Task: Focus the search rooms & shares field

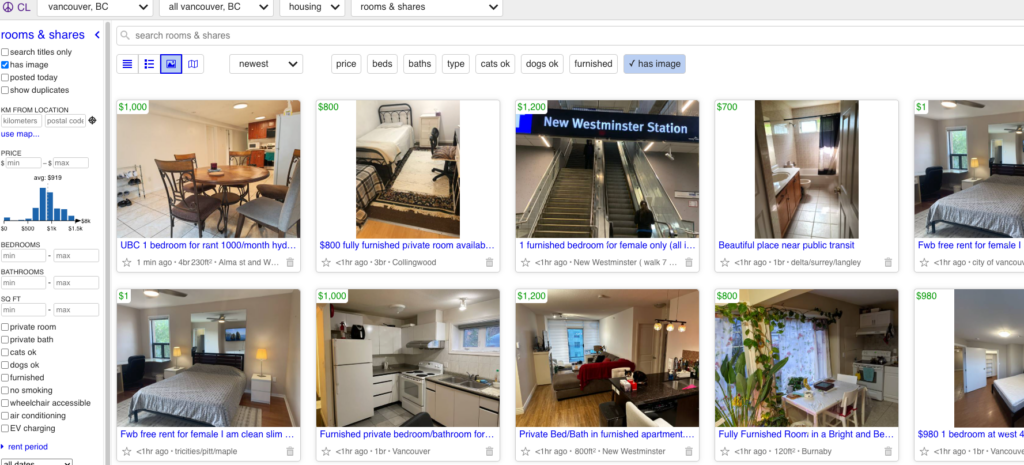Action: click(x=568, y=35)
